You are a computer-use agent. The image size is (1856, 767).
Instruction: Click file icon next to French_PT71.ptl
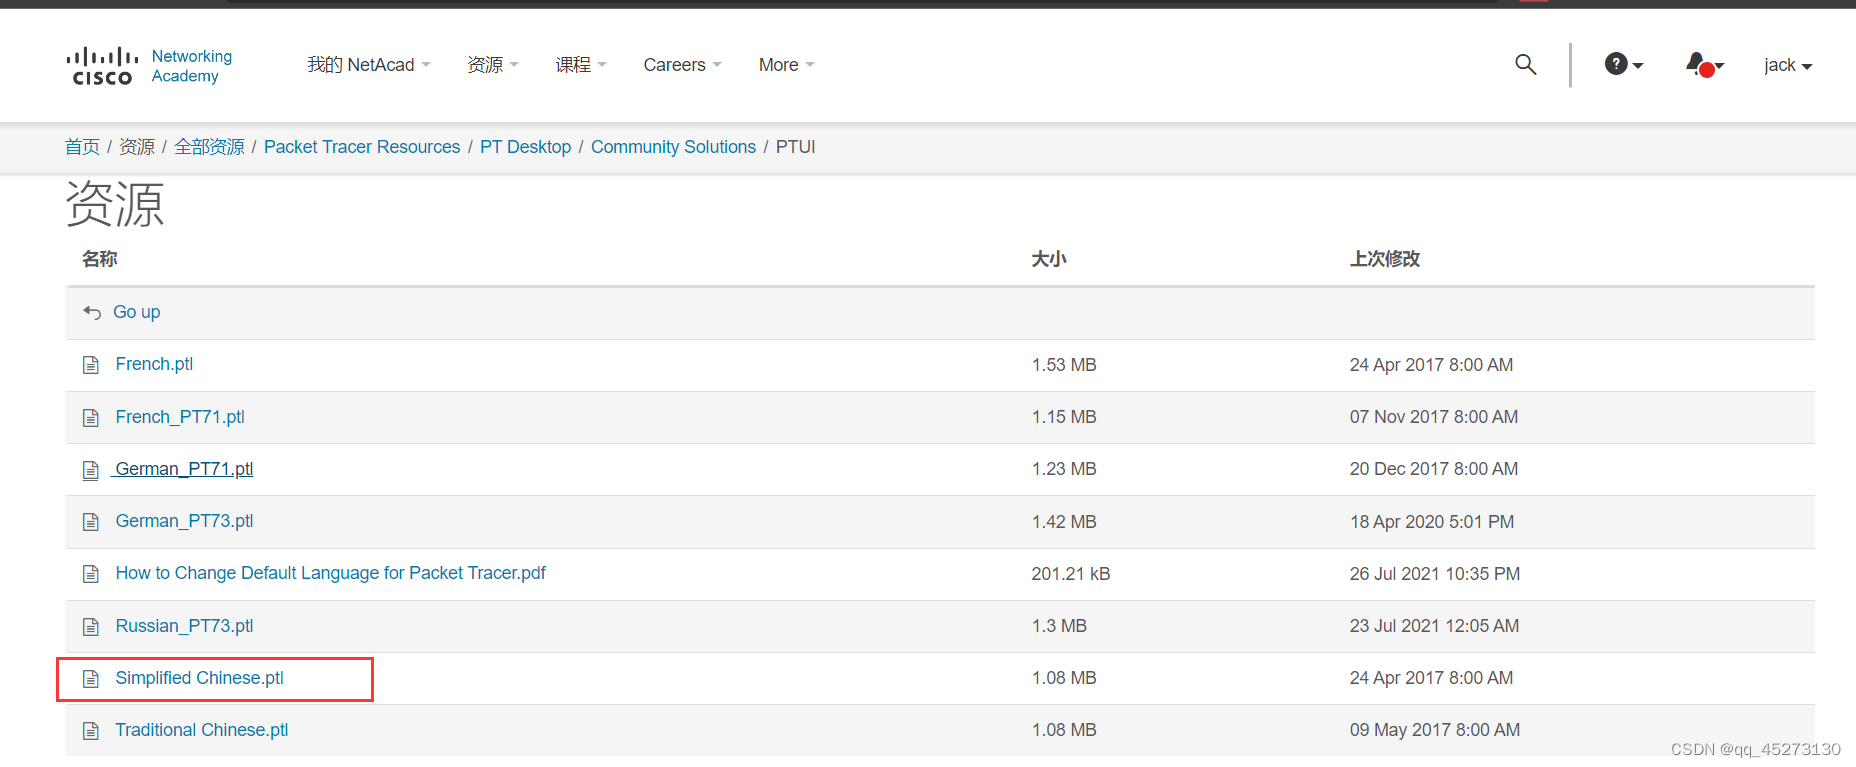tap(91, 418)
